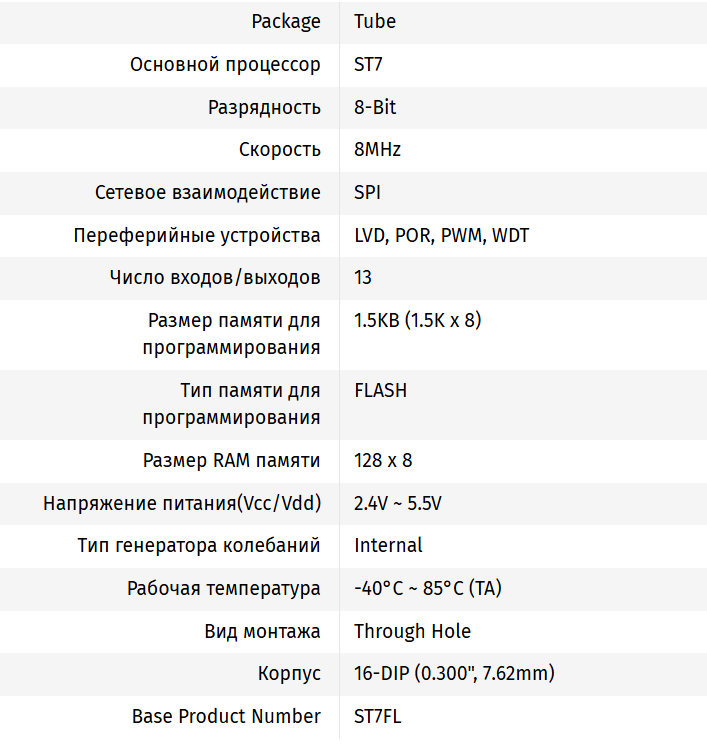Select the 'SPI' connectivity value
707x746 pixels.
(x=367, y=192)
